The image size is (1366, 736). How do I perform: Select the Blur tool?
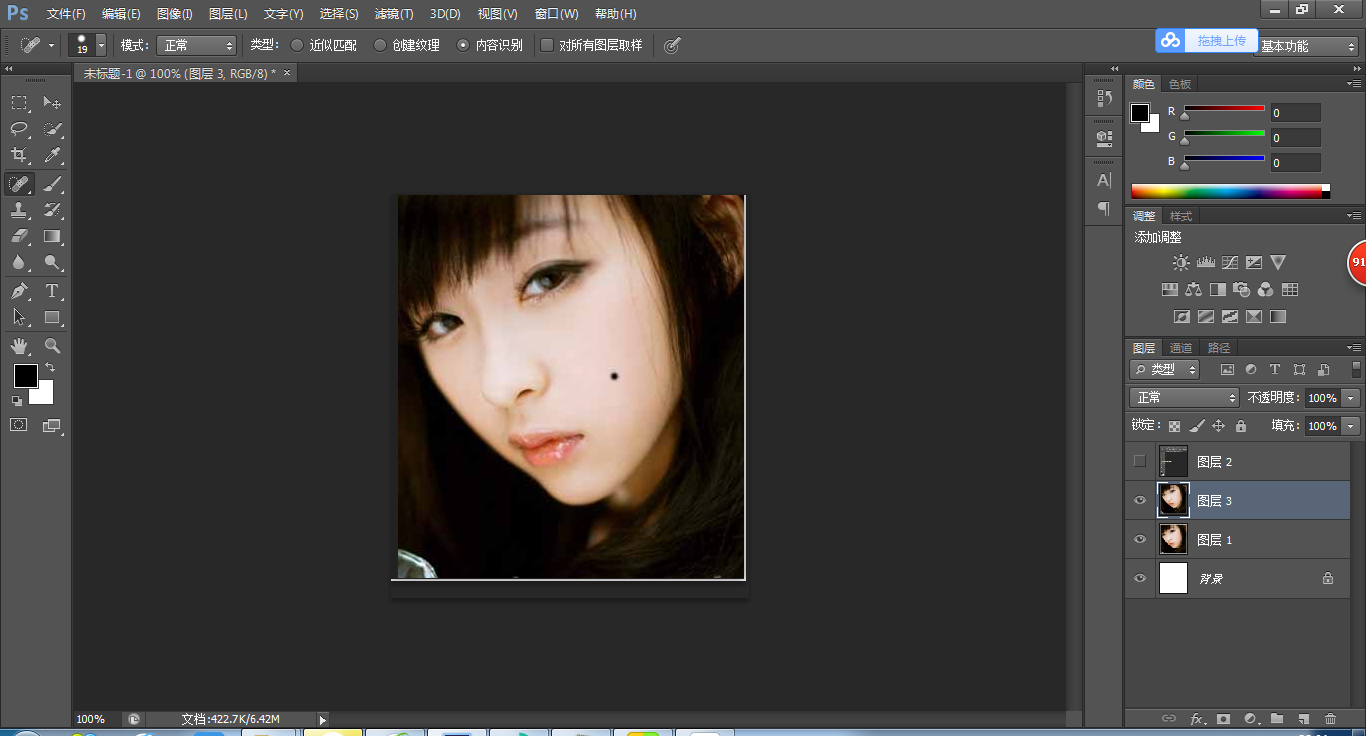19,263
